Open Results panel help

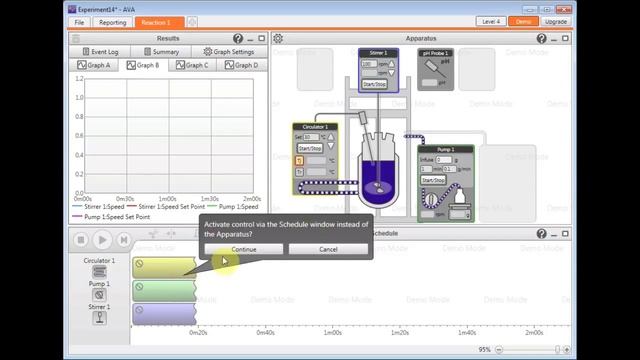(238, 38)
